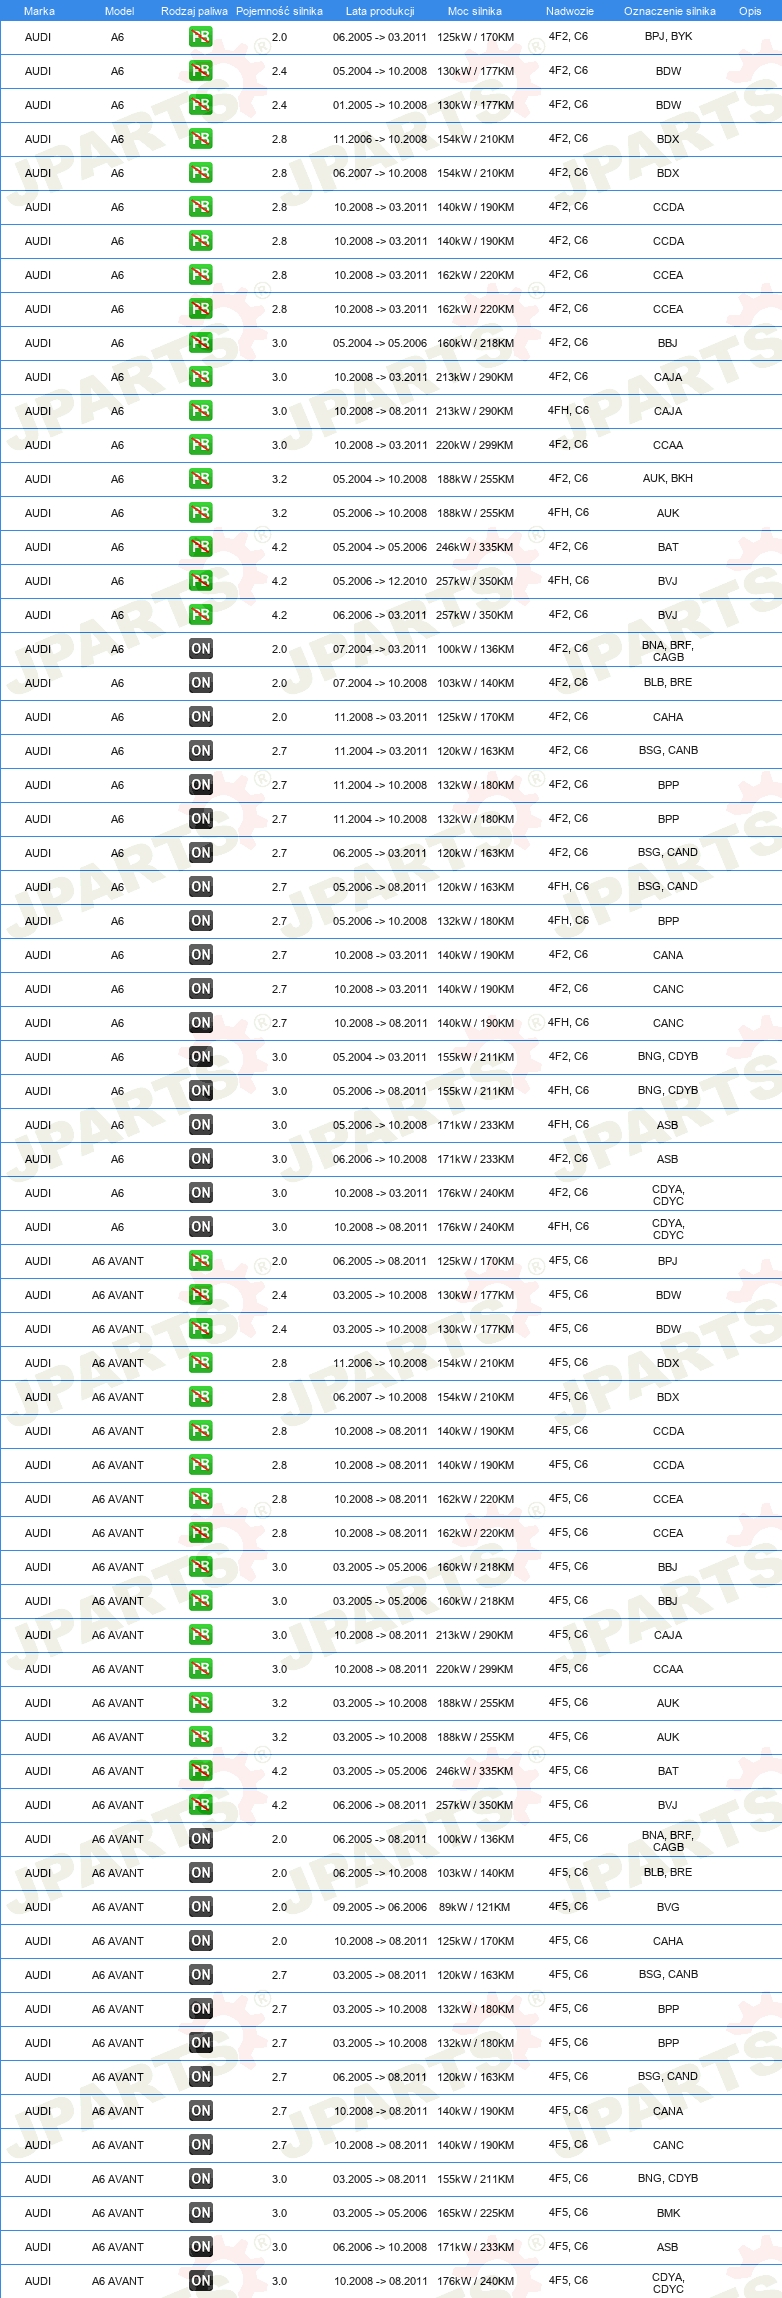
Task: Click ON icon for A6 Avant ASB row
Action: click(200, 2247)
